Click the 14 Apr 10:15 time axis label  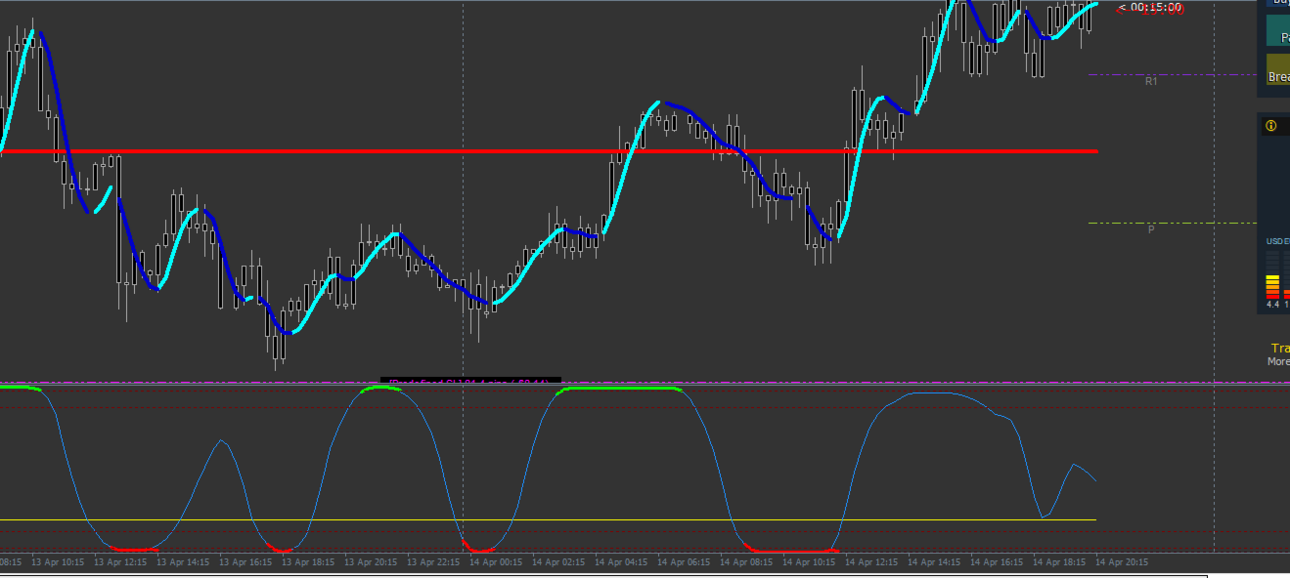[808, 562]
